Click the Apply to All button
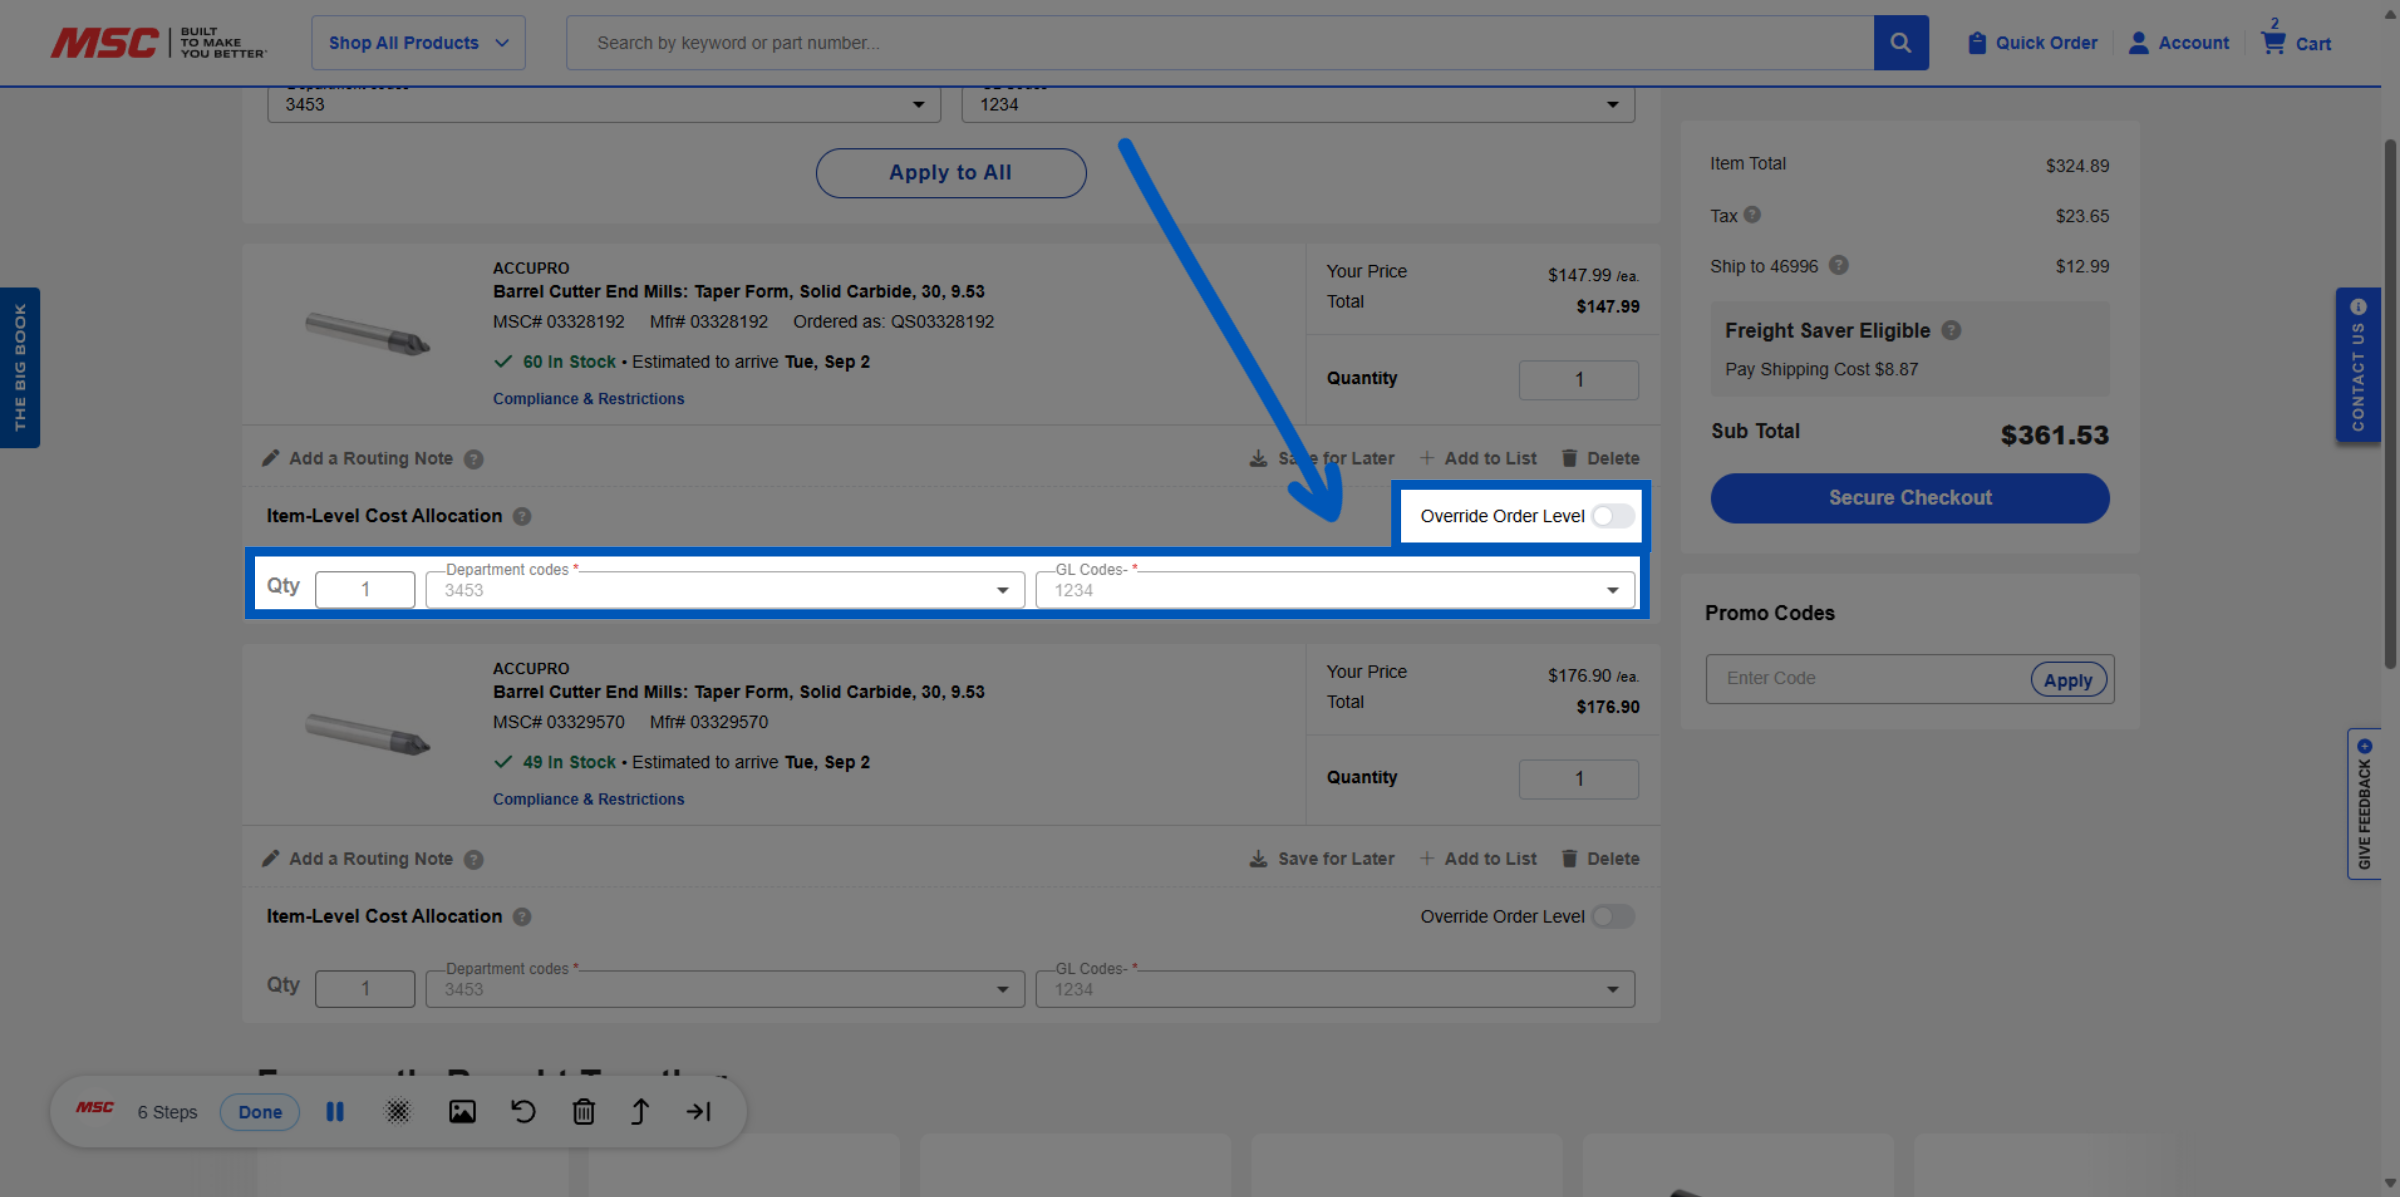 coord(951,173)
